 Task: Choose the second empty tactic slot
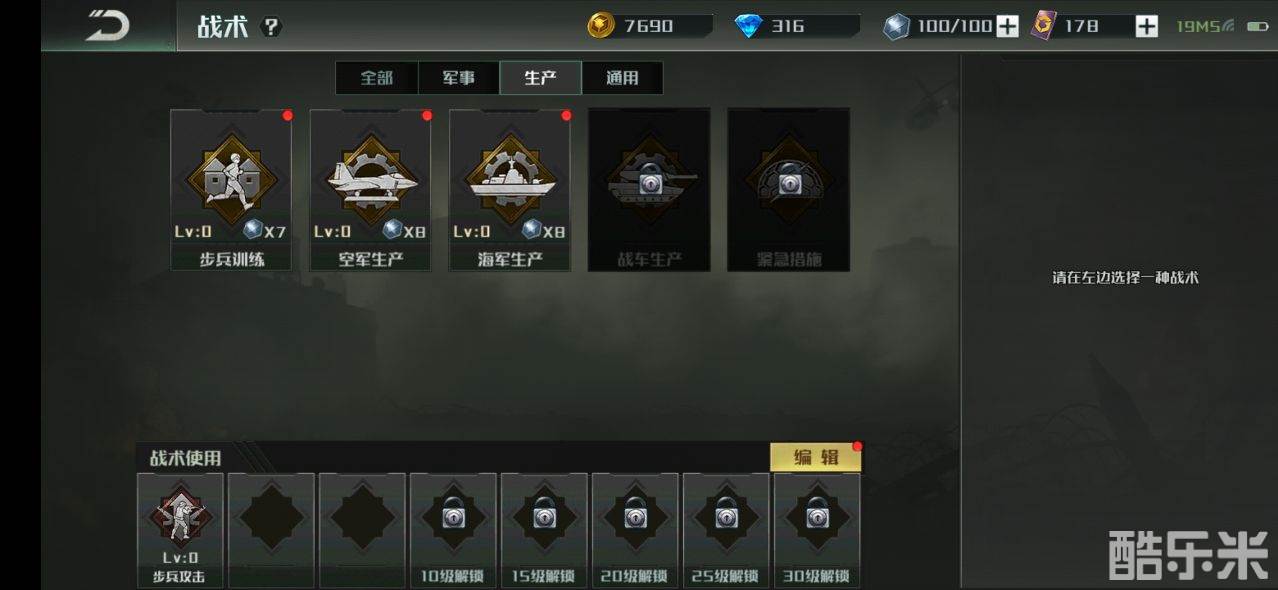362,530
